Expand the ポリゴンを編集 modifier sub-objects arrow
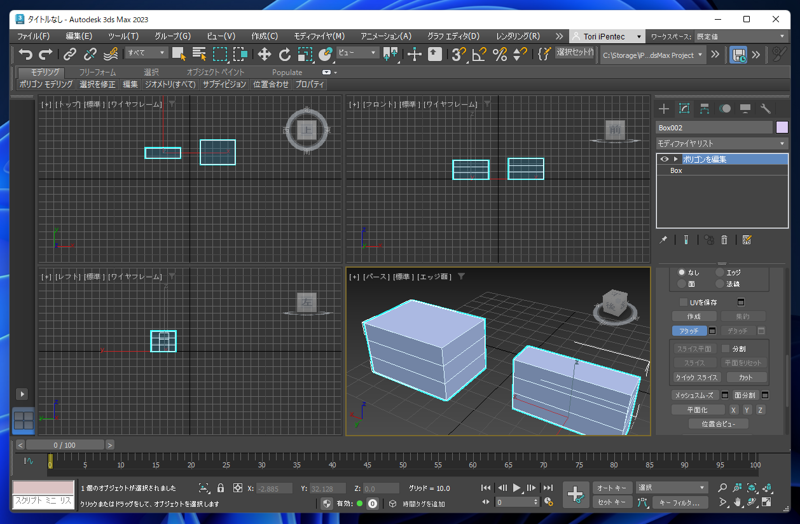Image resolution: width=800 pixels, height=524 pixels. click(676, 159)
